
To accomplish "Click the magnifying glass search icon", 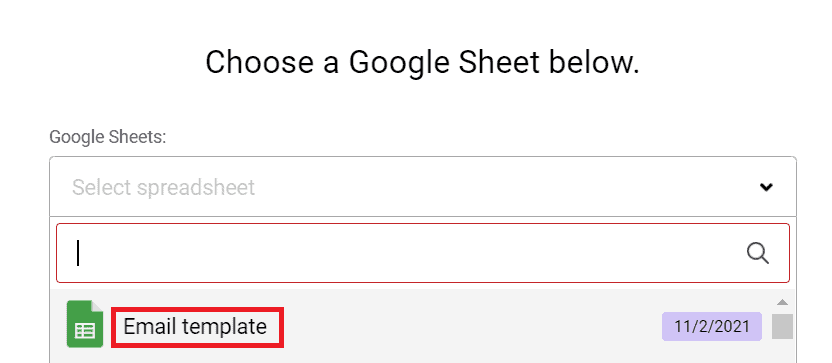I will tap(758, 253).
